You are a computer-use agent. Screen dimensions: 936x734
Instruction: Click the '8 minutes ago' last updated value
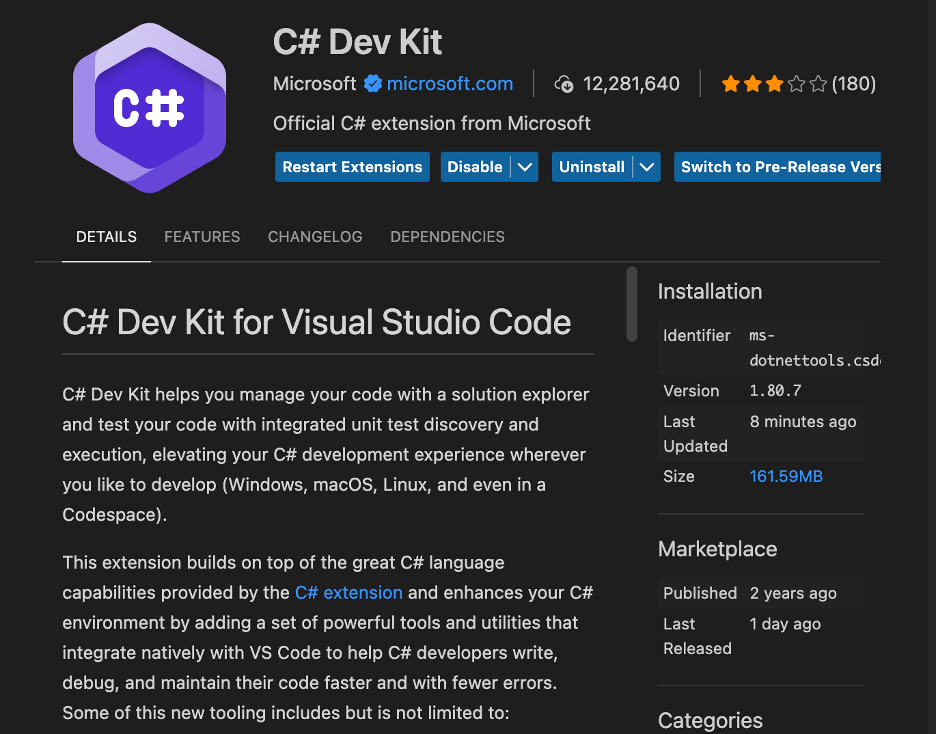coord(803,422)
